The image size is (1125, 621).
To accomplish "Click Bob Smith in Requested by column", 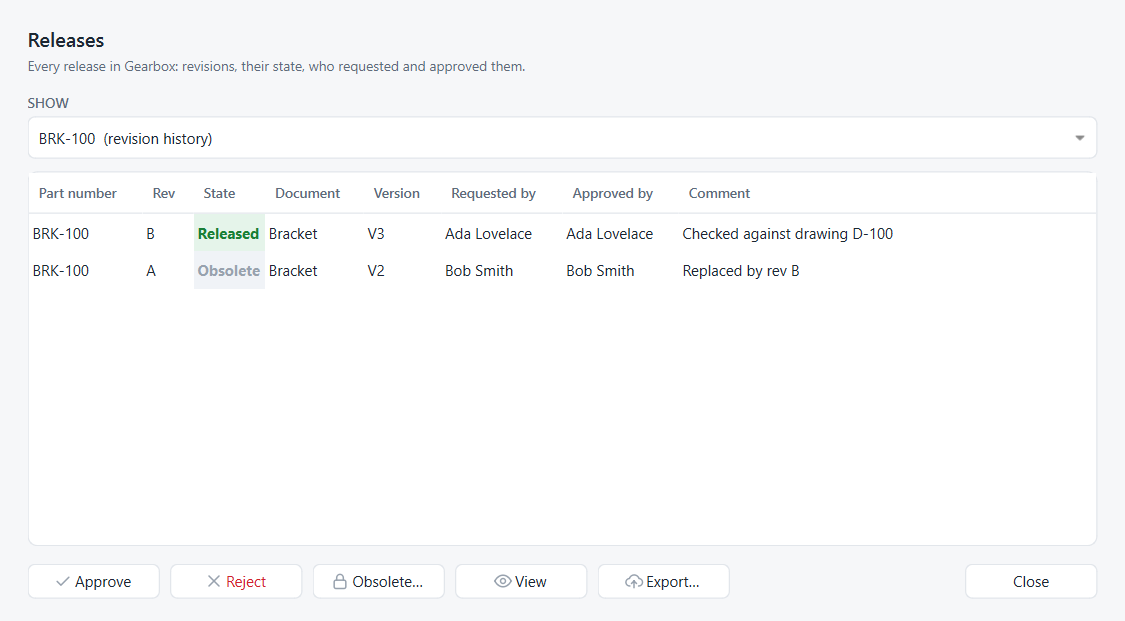I will click(x=479, y=271).
